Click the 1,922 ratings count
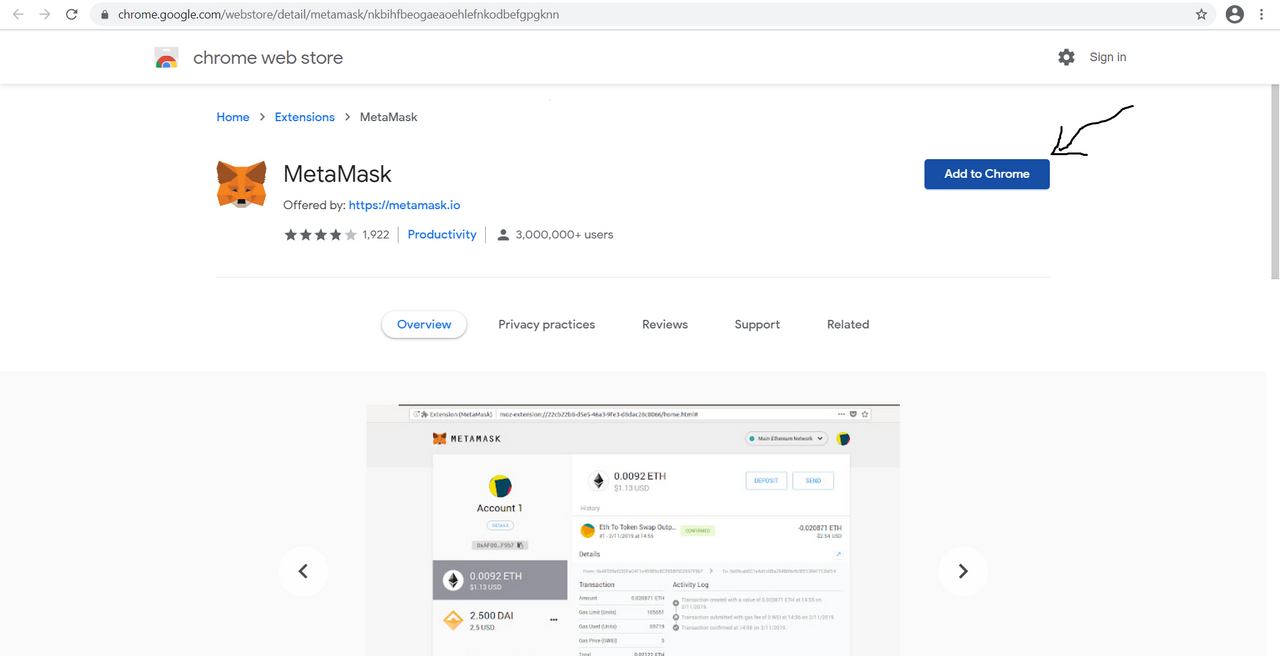Viewport: 1280px width, 656px height. (376, 235)
